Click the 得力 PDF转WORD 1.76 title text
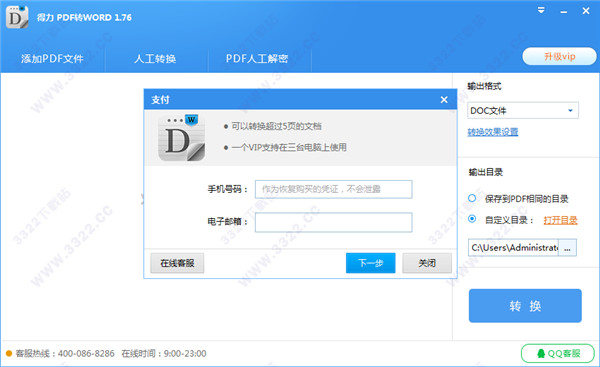Image resolution: width=600 pixels, height=367 pixels. pos(84,18)
